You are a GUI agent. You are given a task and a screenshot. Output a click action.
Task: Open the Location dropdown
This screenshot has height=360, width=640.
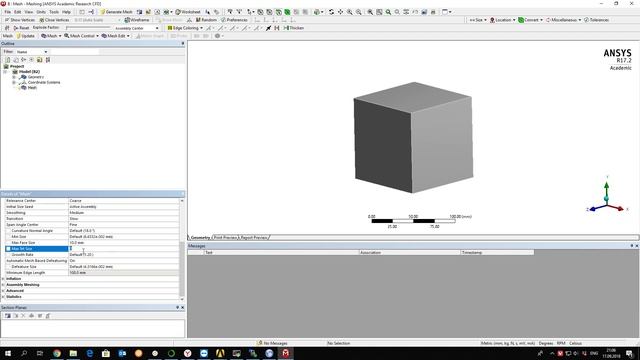pos(502,20)
